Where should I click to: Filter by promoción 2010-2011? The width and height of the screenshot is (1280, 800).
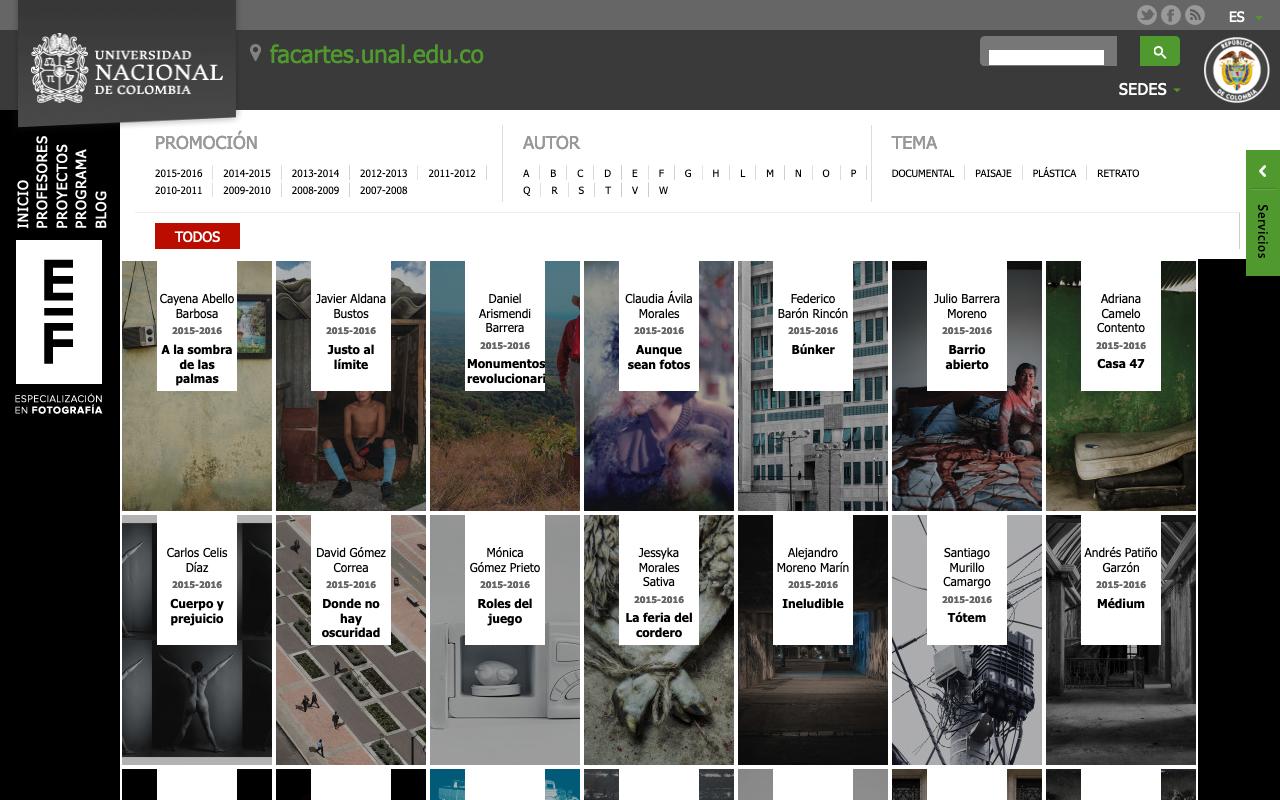[178, 190]
